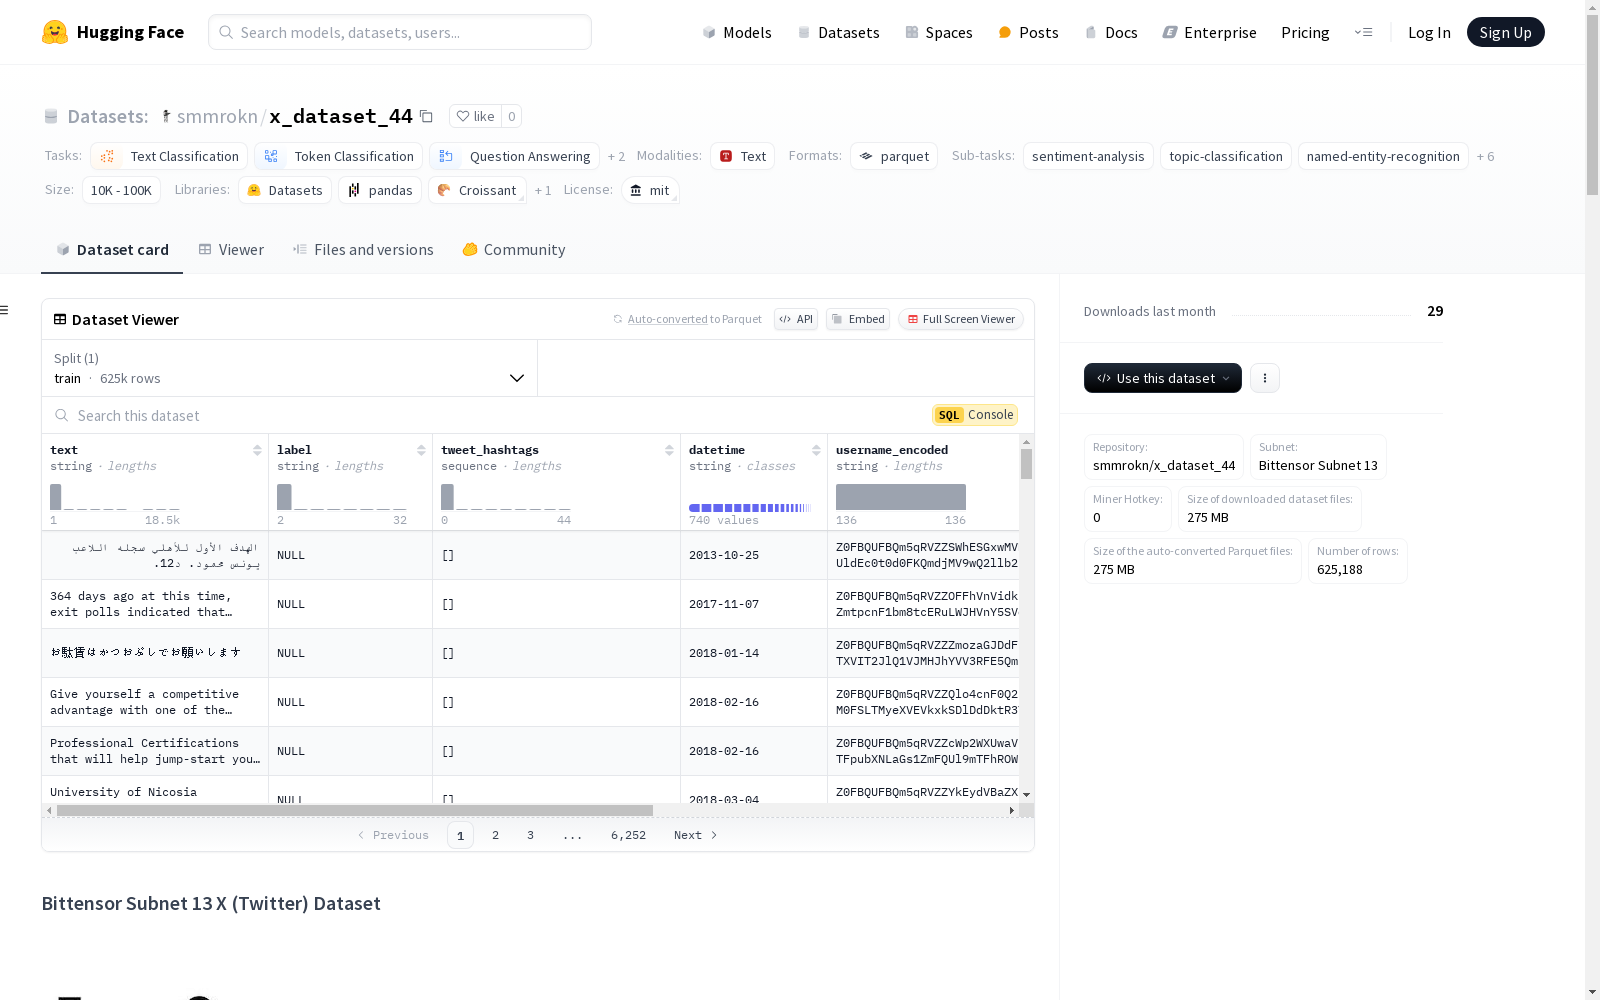Click the Text Classification task icon
This screenshot has height=1000, width=1600.
coord(108,156)
